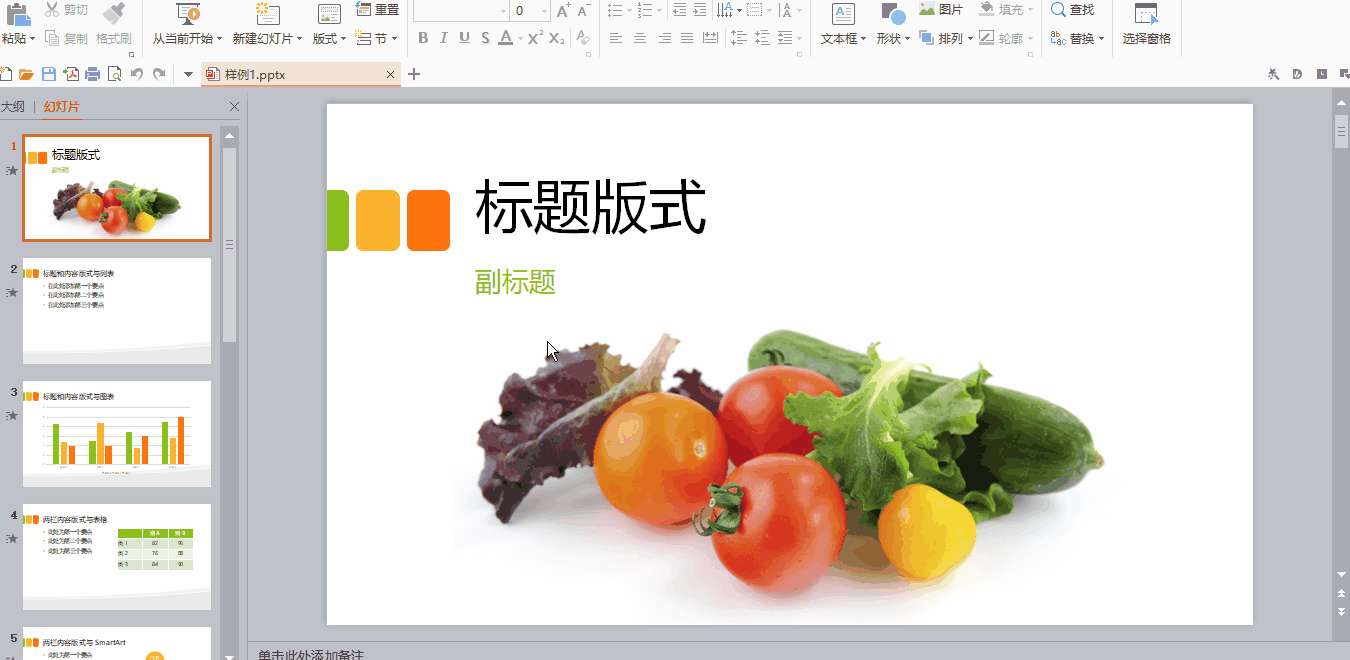Click the Undo arrow icon
Viewport: 1350px width, 660px height.
(137, 74)
